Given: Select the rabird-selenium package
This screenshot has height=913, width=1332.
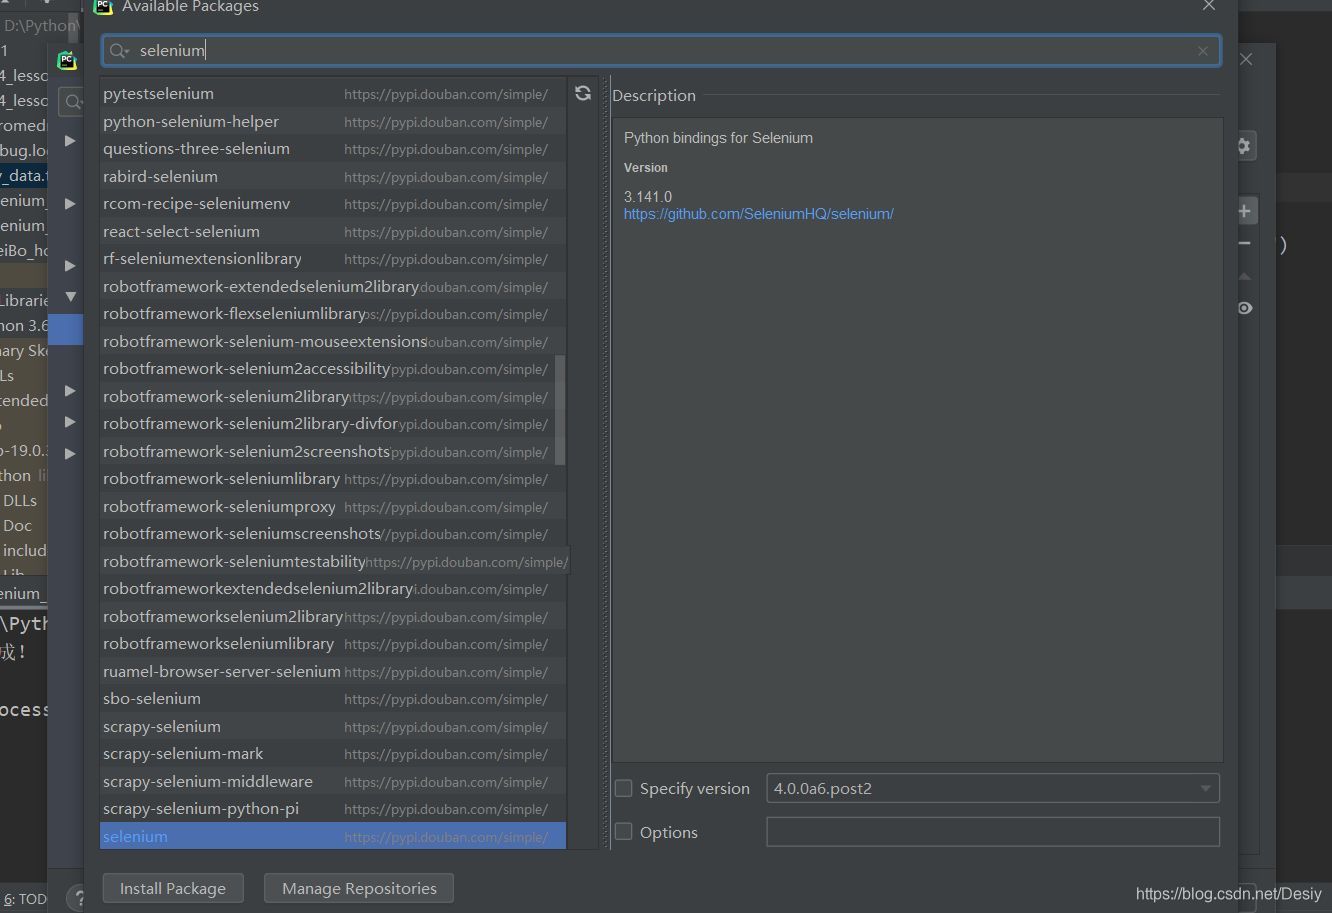Looking at the screenshot, I should point(333,176).
